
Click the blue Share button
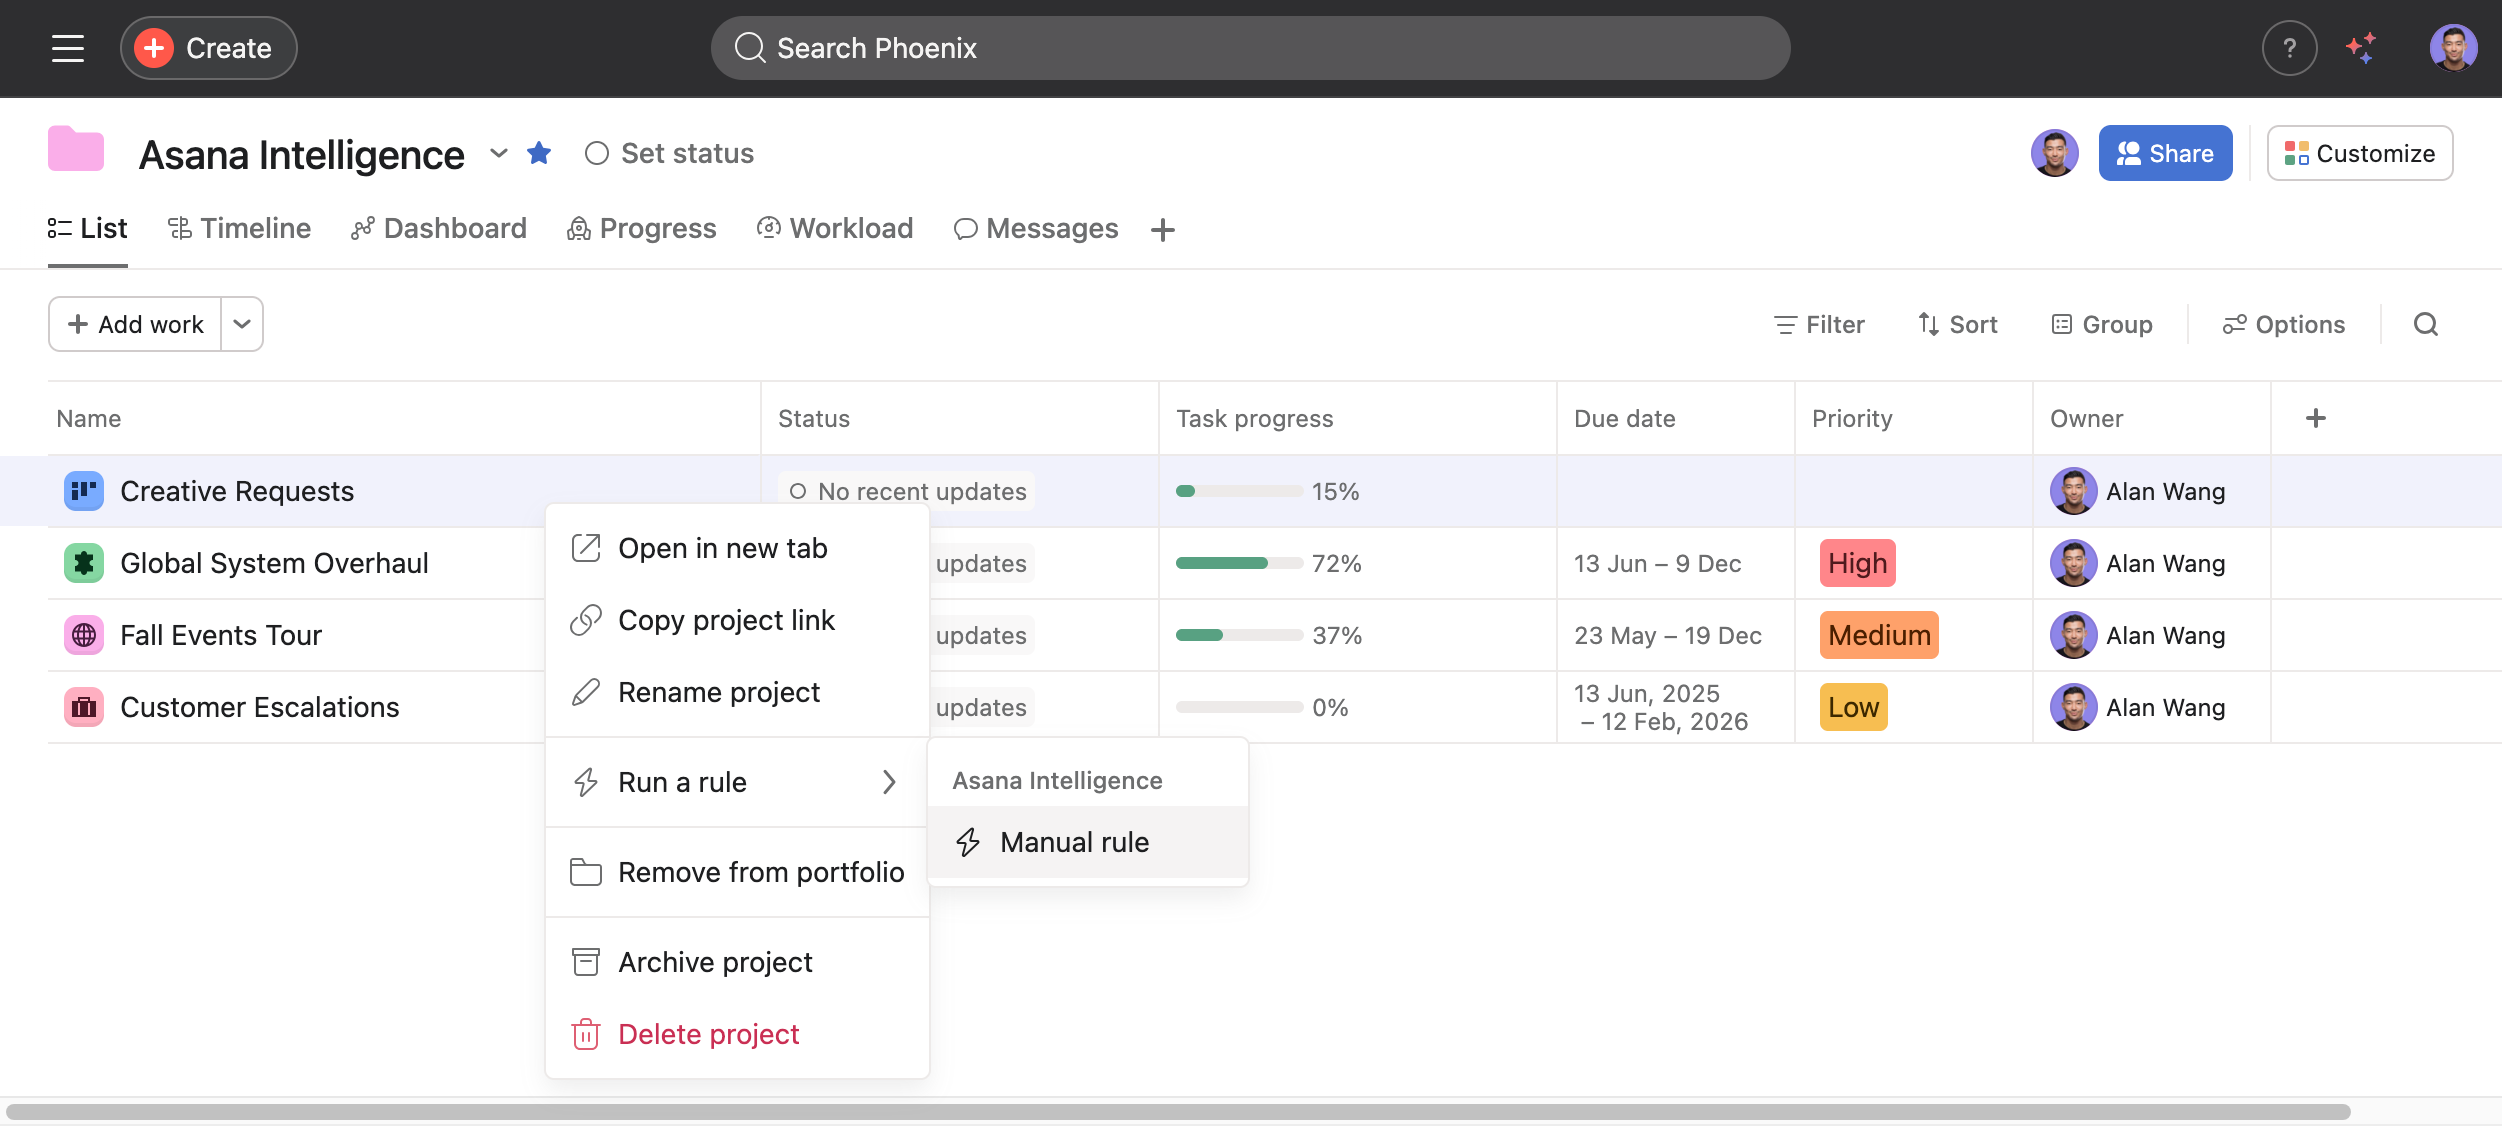click(2165, 153)
